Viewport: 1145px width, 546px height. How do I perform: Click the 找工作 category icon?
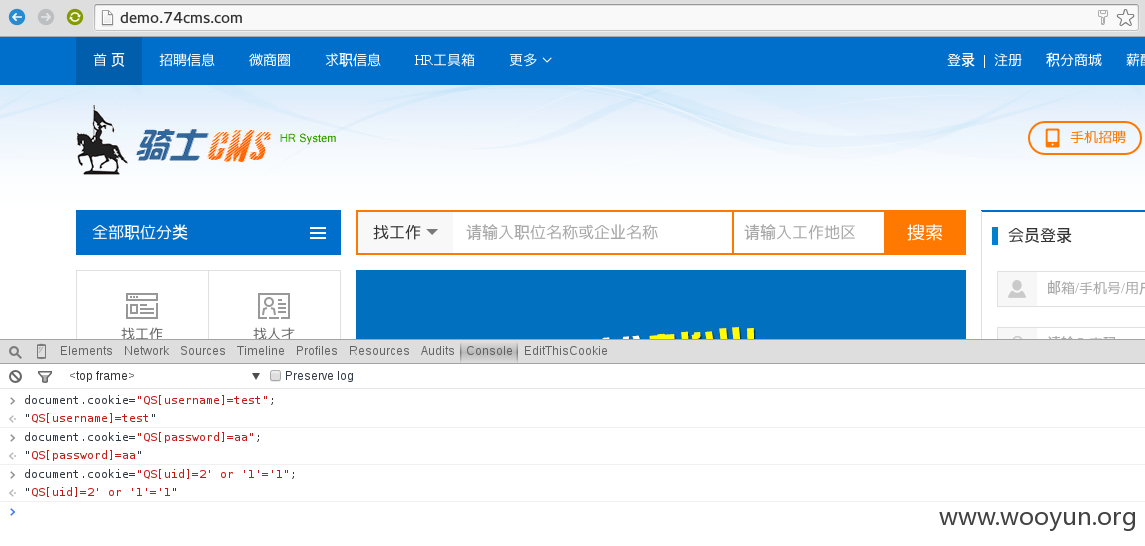tap(142, 307)
